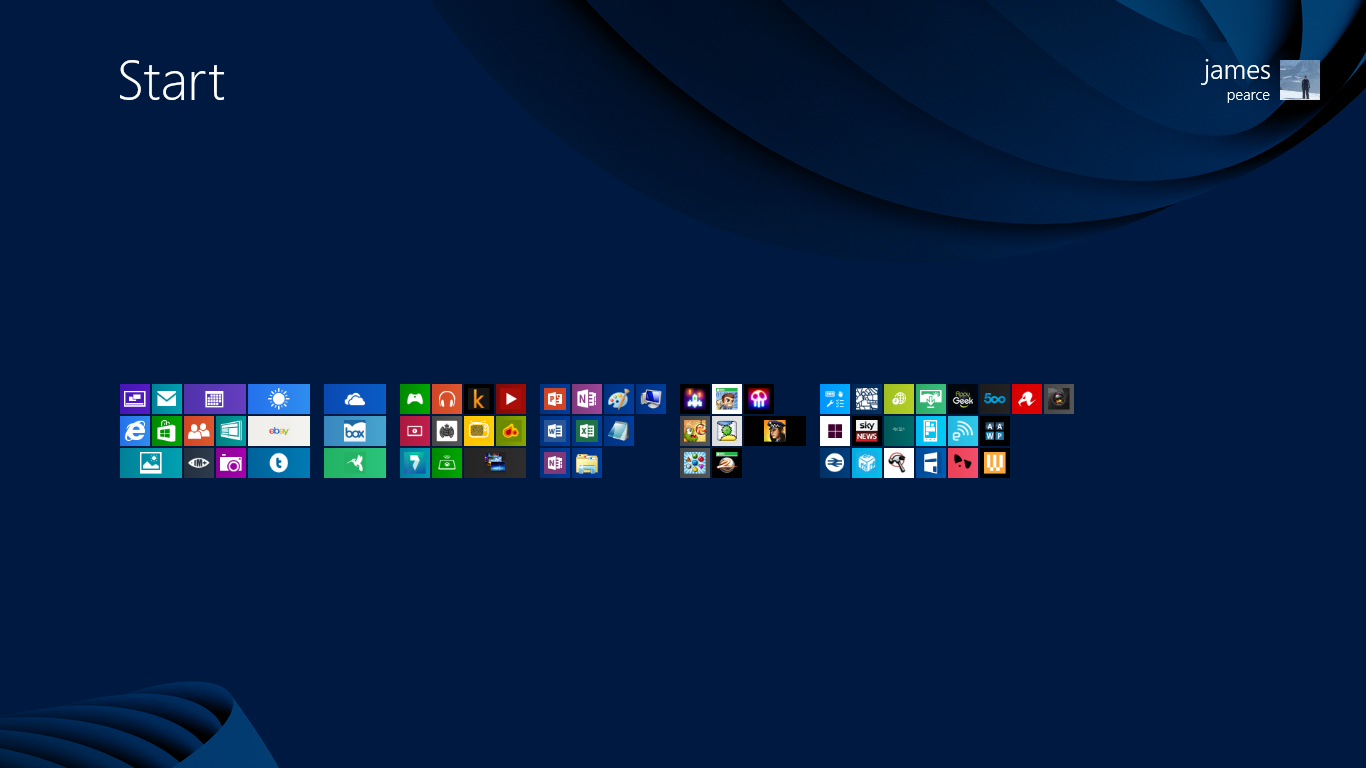Open the red Adobe Reader tile

[1027, 399]
